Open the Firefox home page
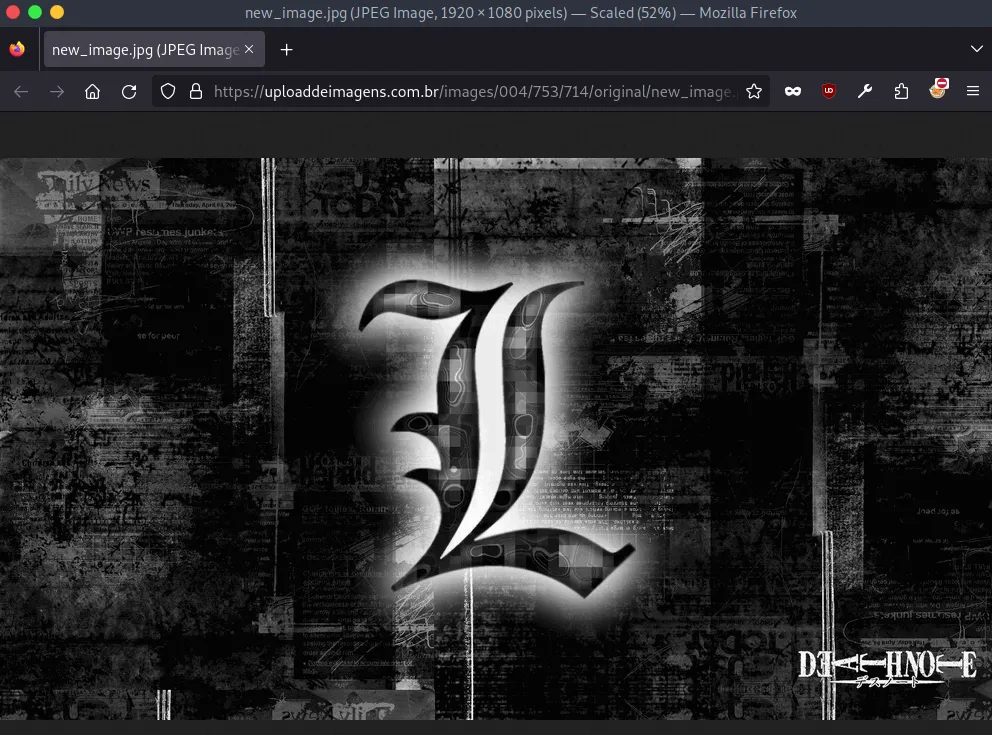The height and width of the screenshot is (735, 992). [x=93, y=91]
